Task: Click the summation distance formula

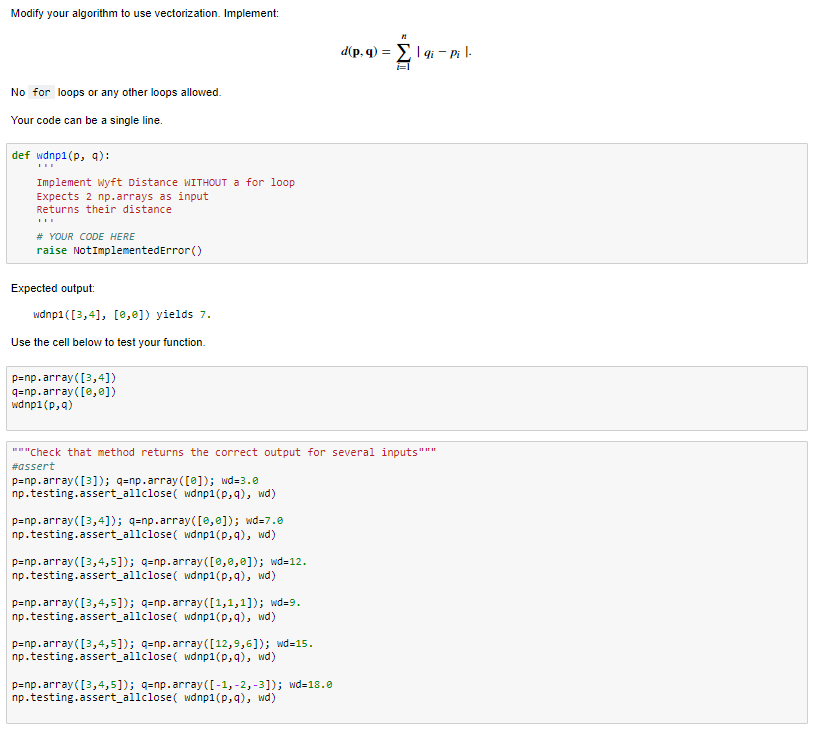Action: [406, 51]
